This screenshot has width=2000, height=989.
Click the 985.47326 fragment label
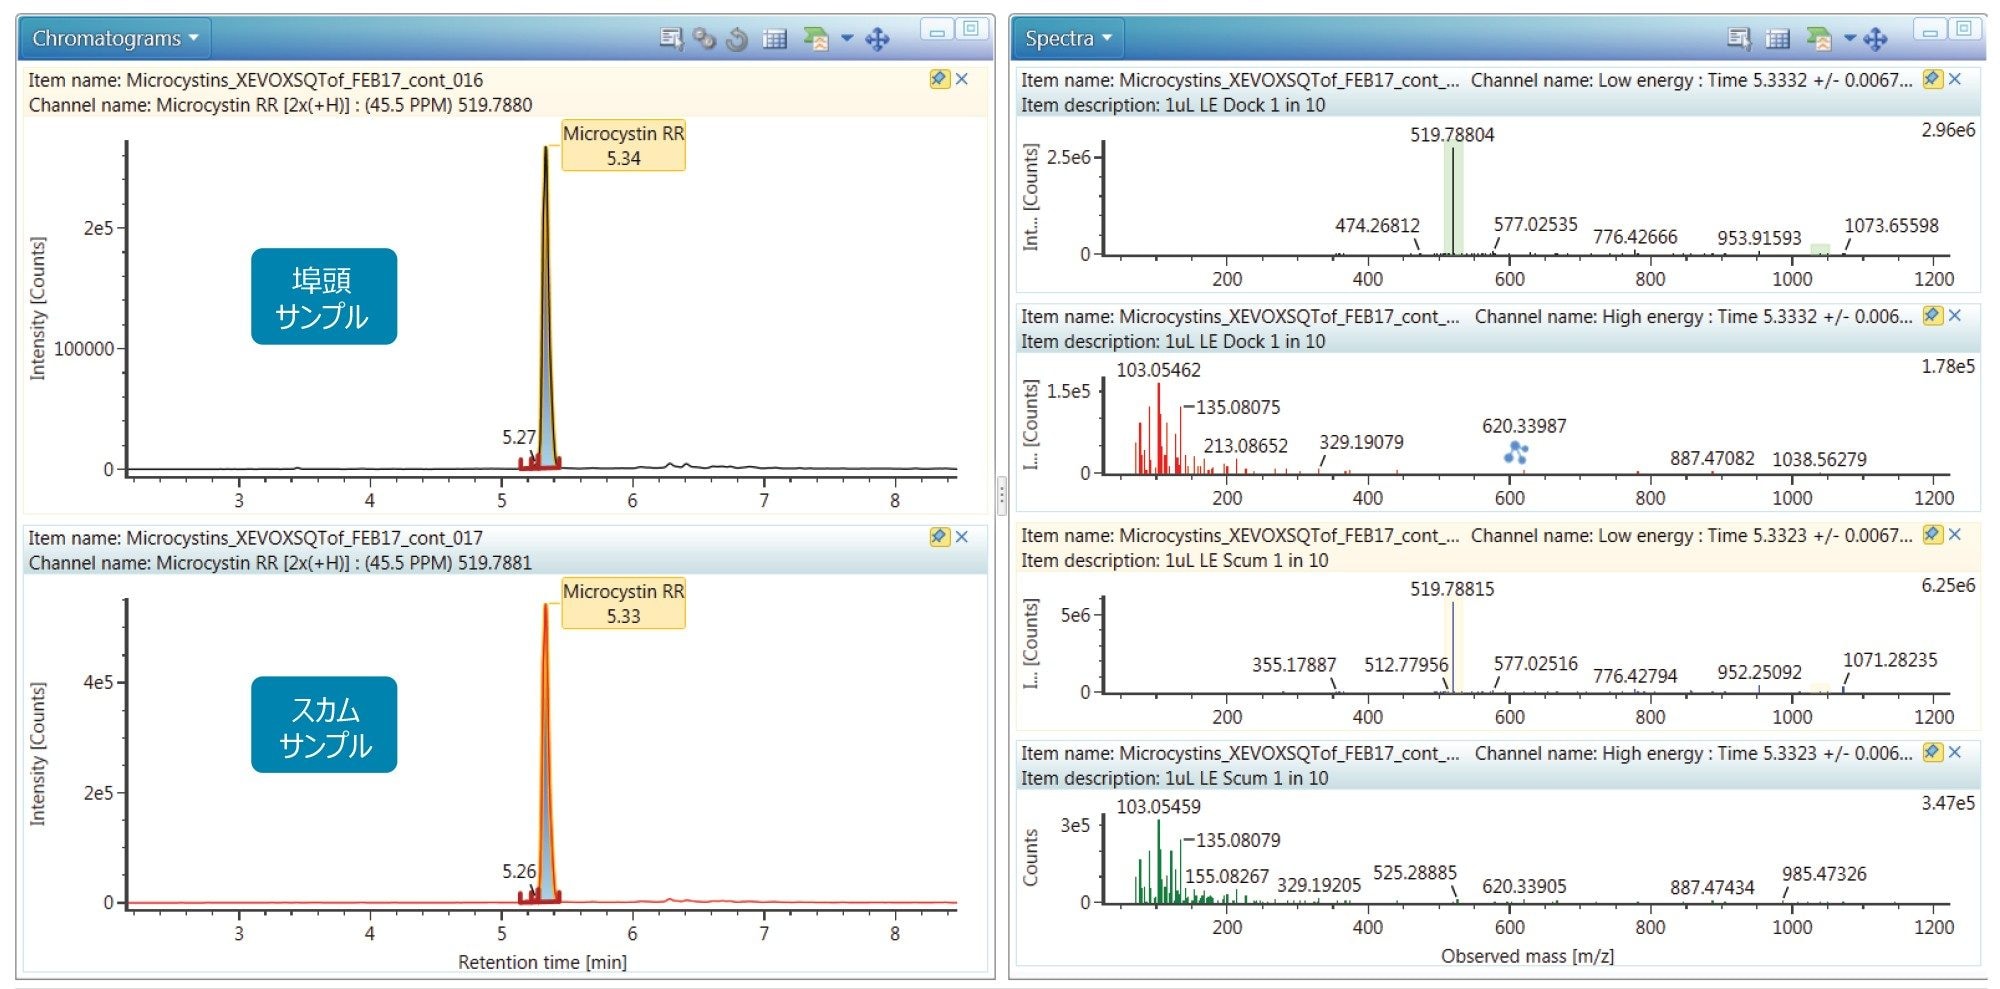pos(1824,874)
